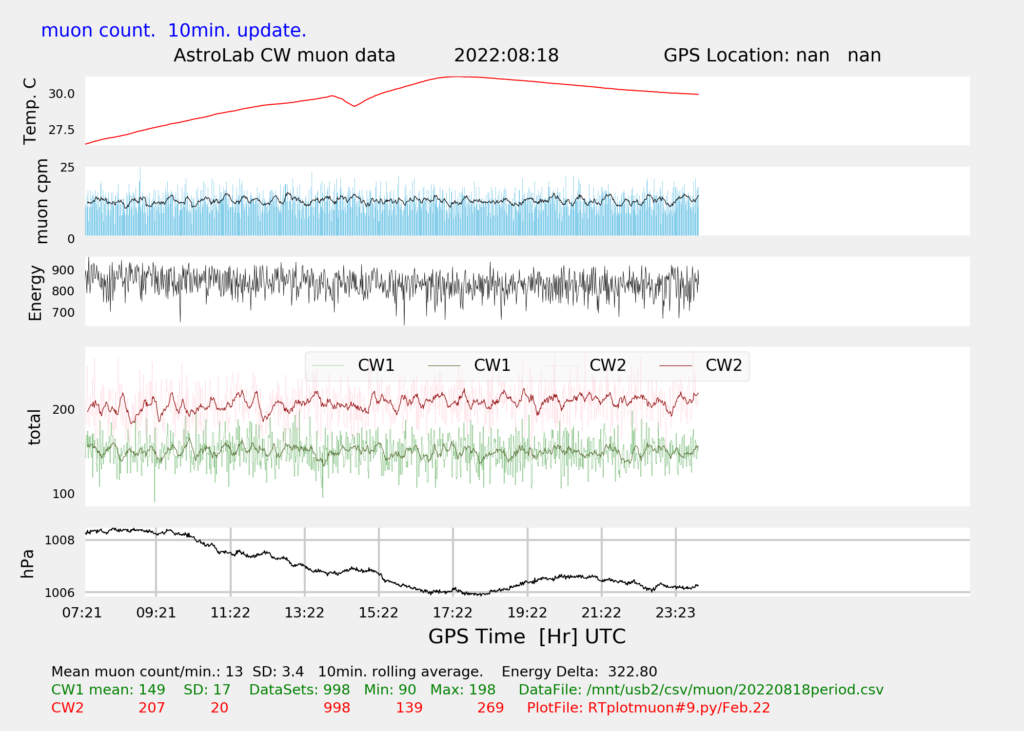1024x731 pixels.
Task: Click the 'muon cpm' axis label
Action: click(41, 201)
